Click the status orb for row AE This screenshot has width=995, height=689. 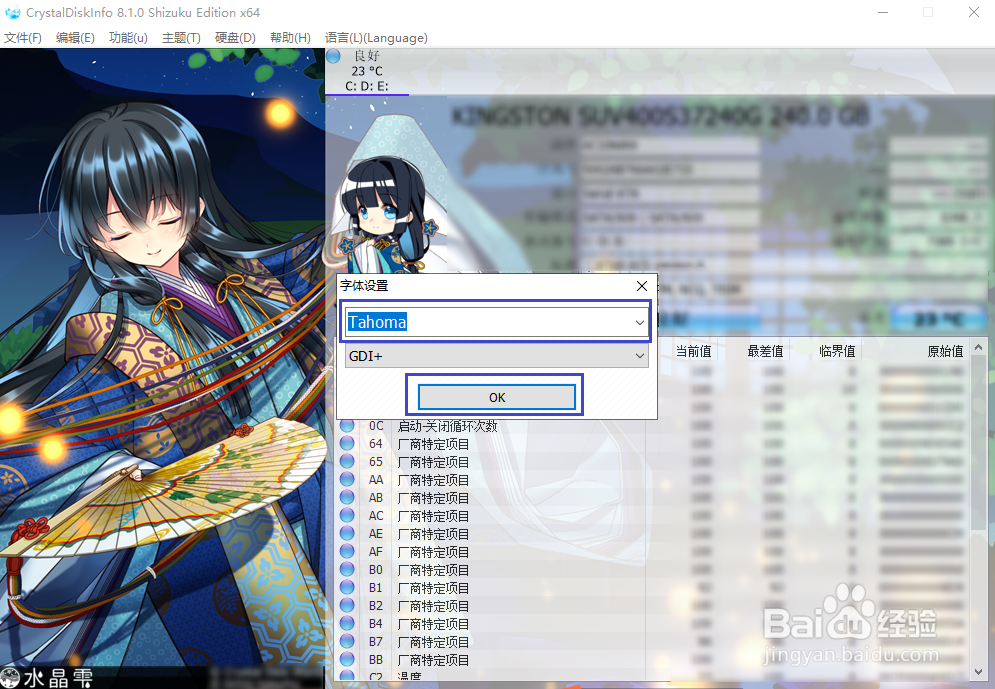[347, 534]
